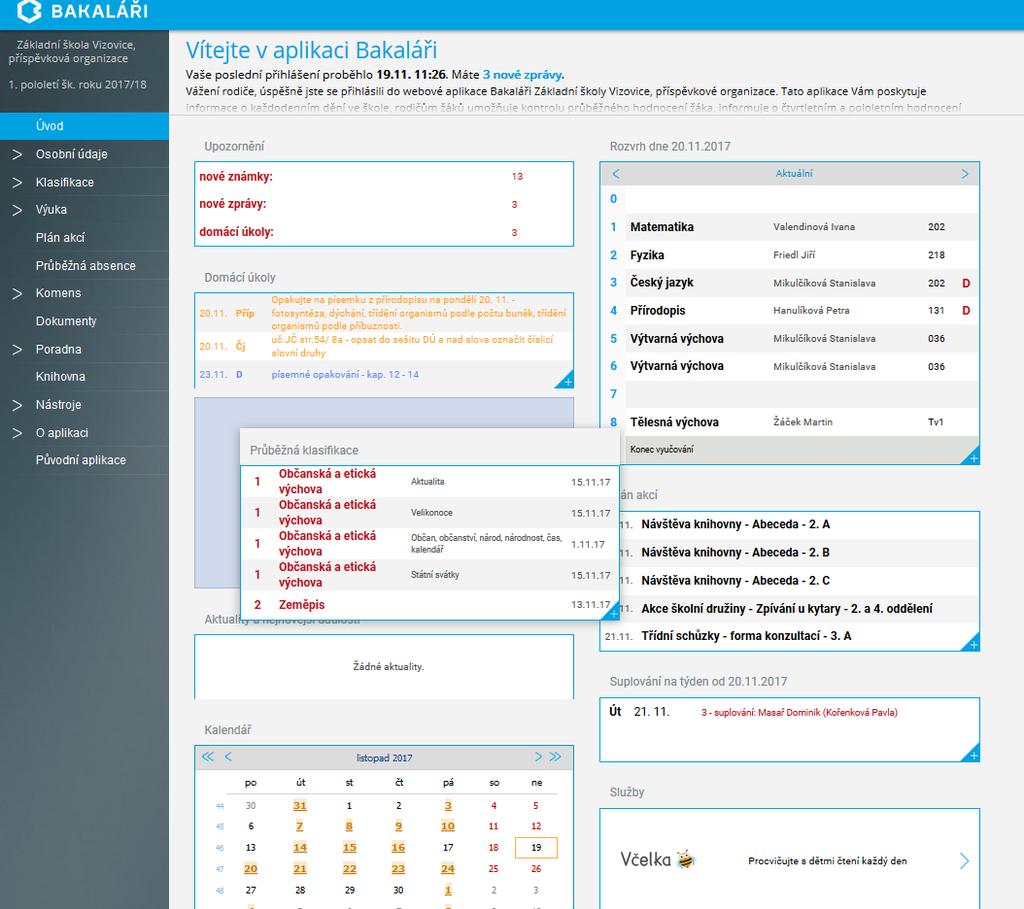The image size is (1024, 909).
Task: Expand Komens menu
Action: point(17,293)
